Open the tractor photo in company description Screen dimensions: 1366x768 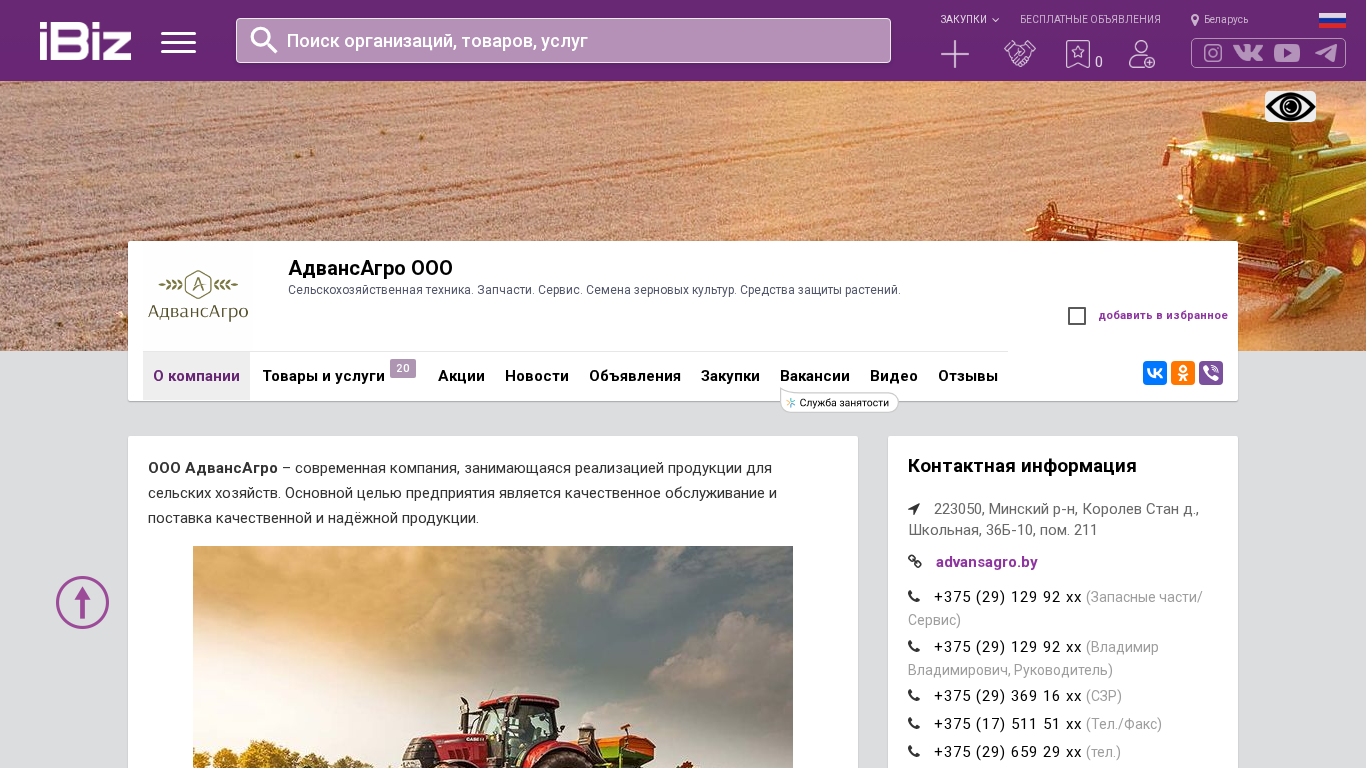point(493,657)
